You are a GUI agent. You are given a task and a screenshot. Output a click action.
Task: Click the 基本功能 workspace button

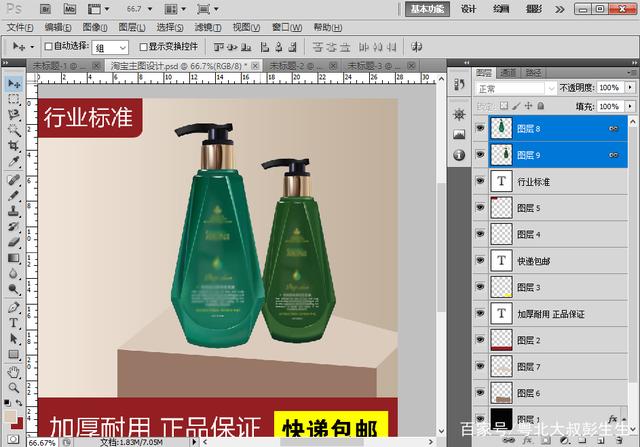coord(427,9)
